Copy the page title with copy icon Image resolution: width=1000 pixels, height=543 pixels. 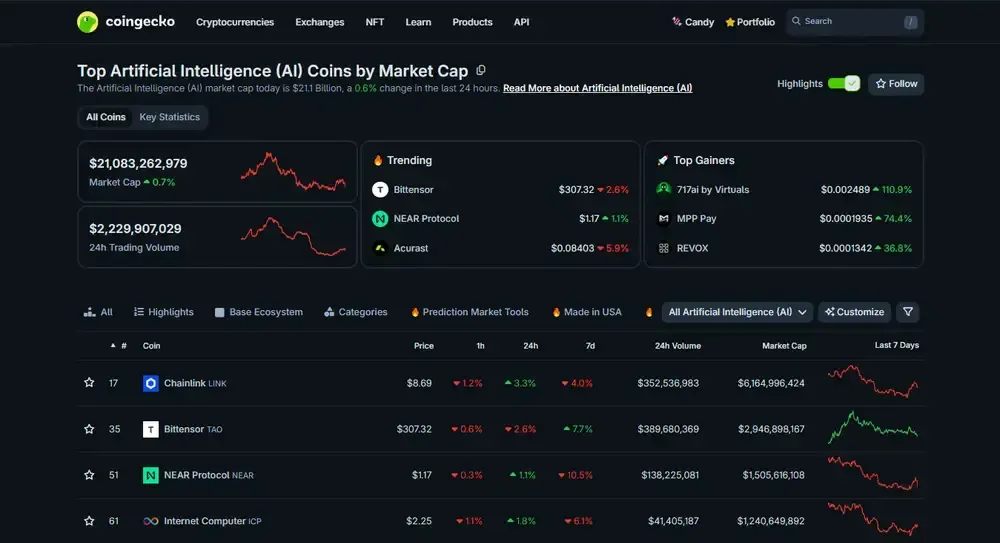(481, 70)
